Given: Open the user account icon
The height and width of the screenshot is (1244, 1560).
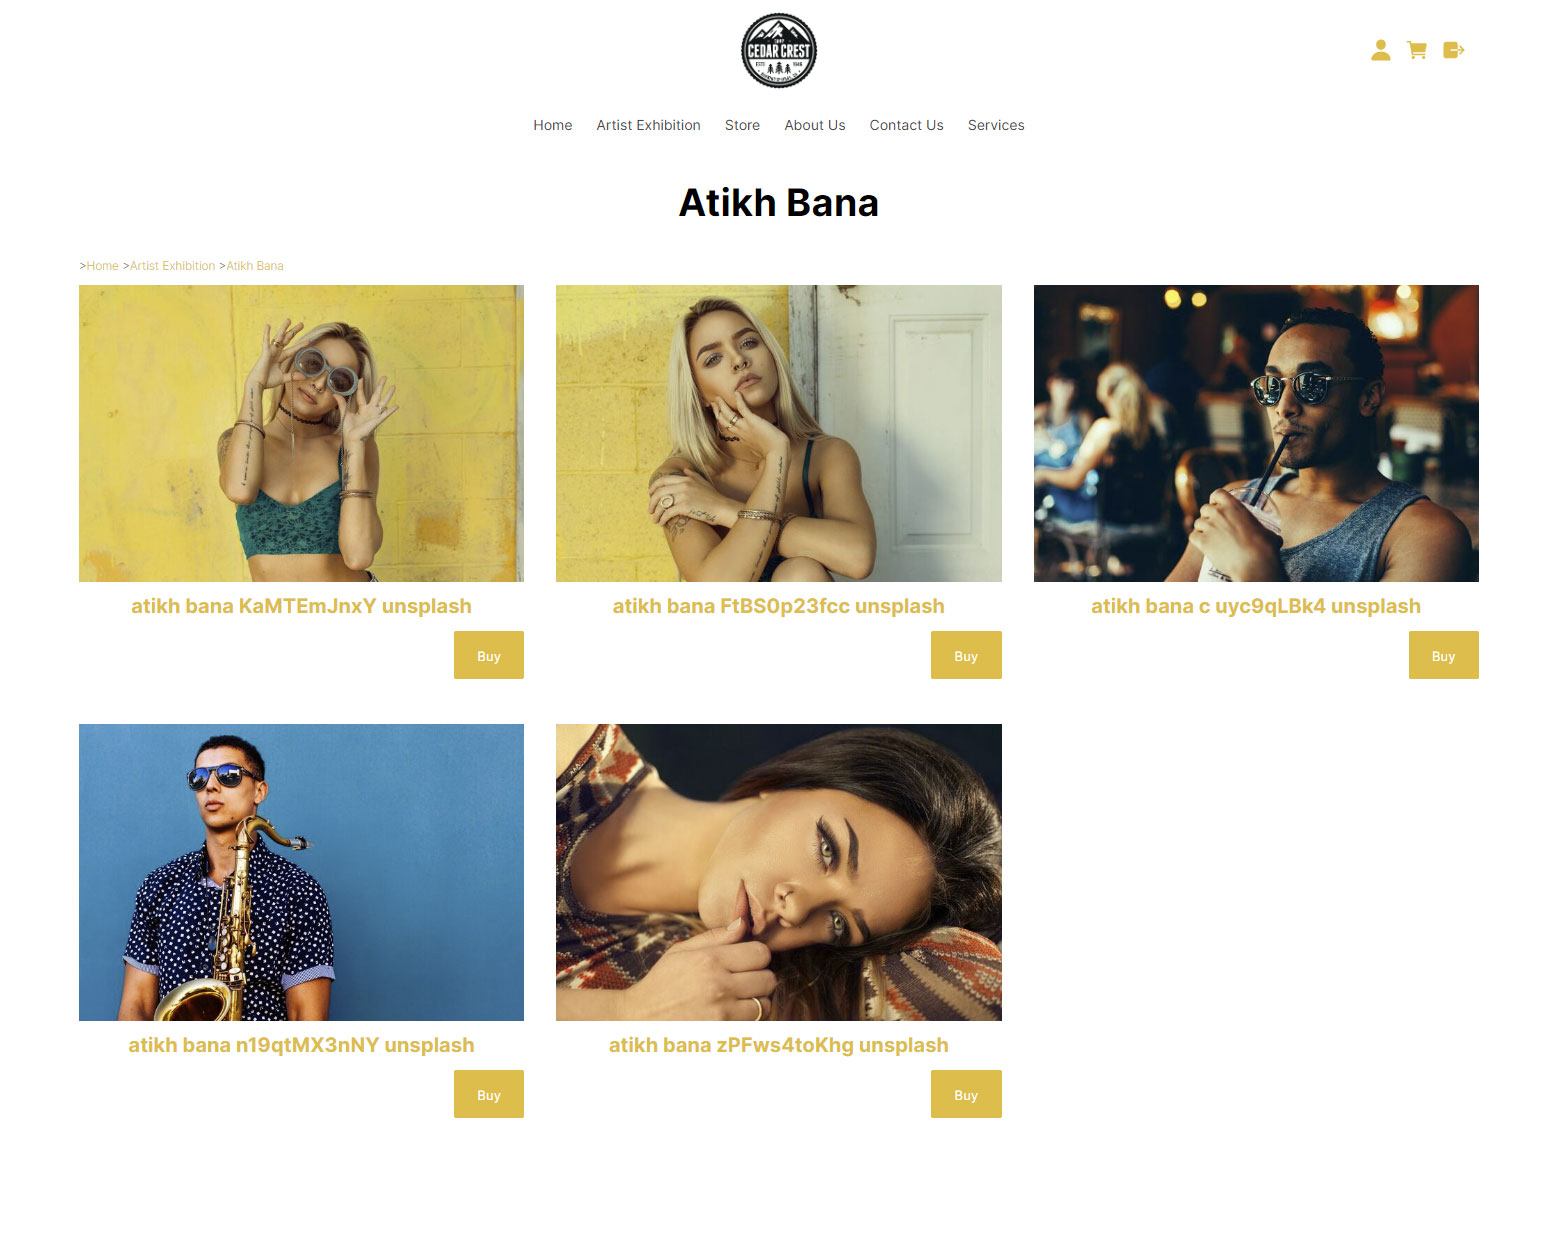Looking at the screenshot, I should pos(1380,50).
